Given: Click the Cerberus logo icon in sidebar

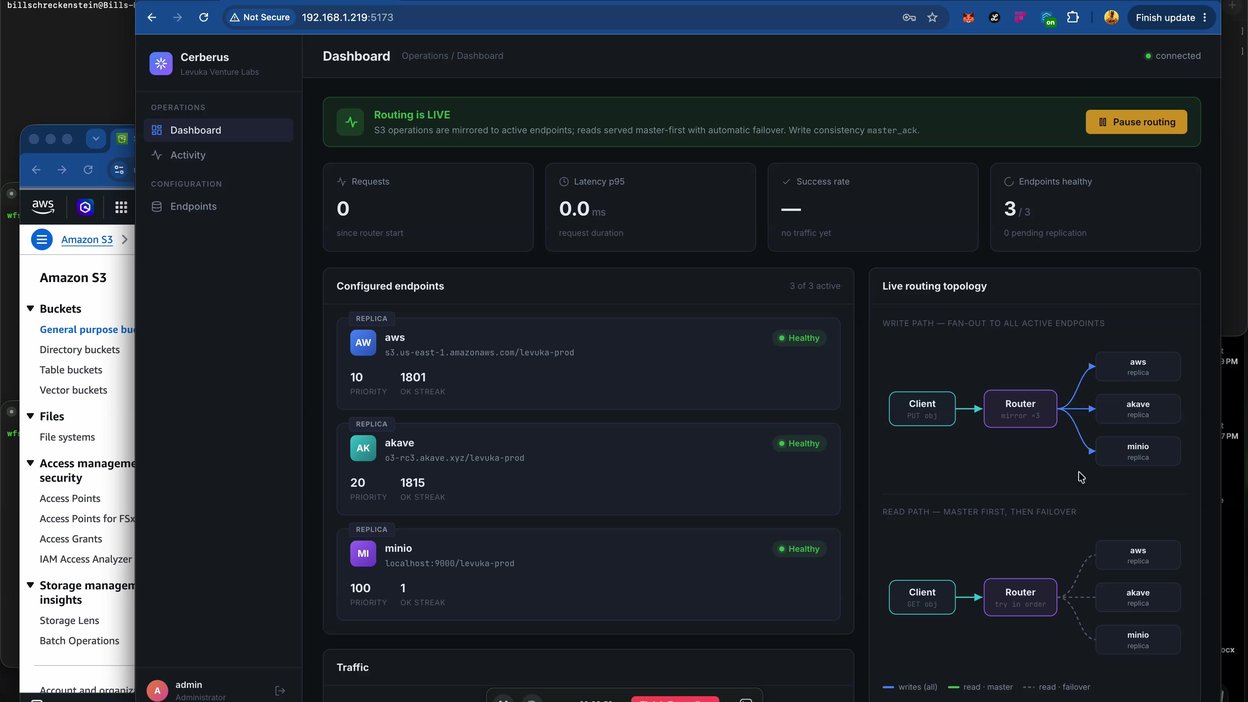Looking at the screenshot, I should 161,63.
